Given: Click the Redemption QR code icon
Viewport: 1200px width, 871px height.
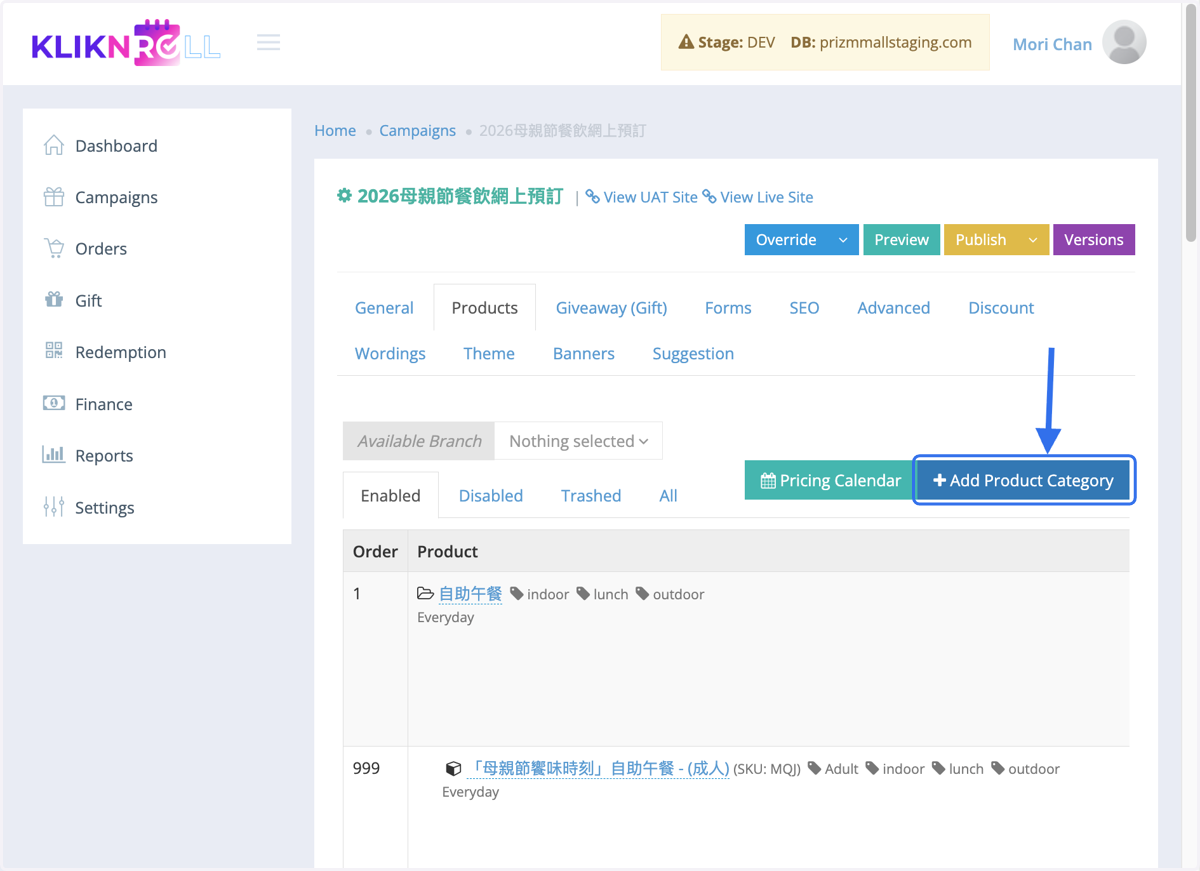Looking at the screenshot, I should pos(54,351).
